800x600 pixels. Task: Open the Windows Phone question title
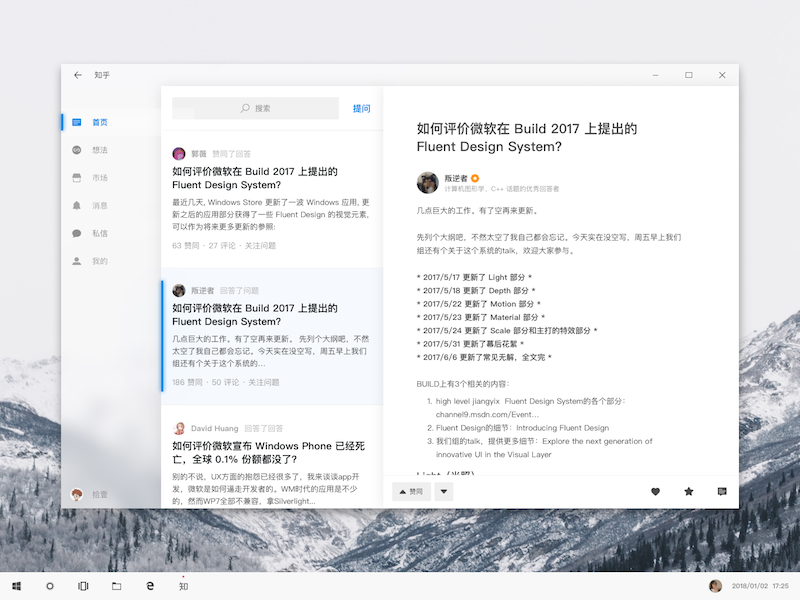click(x=268, y=453)
